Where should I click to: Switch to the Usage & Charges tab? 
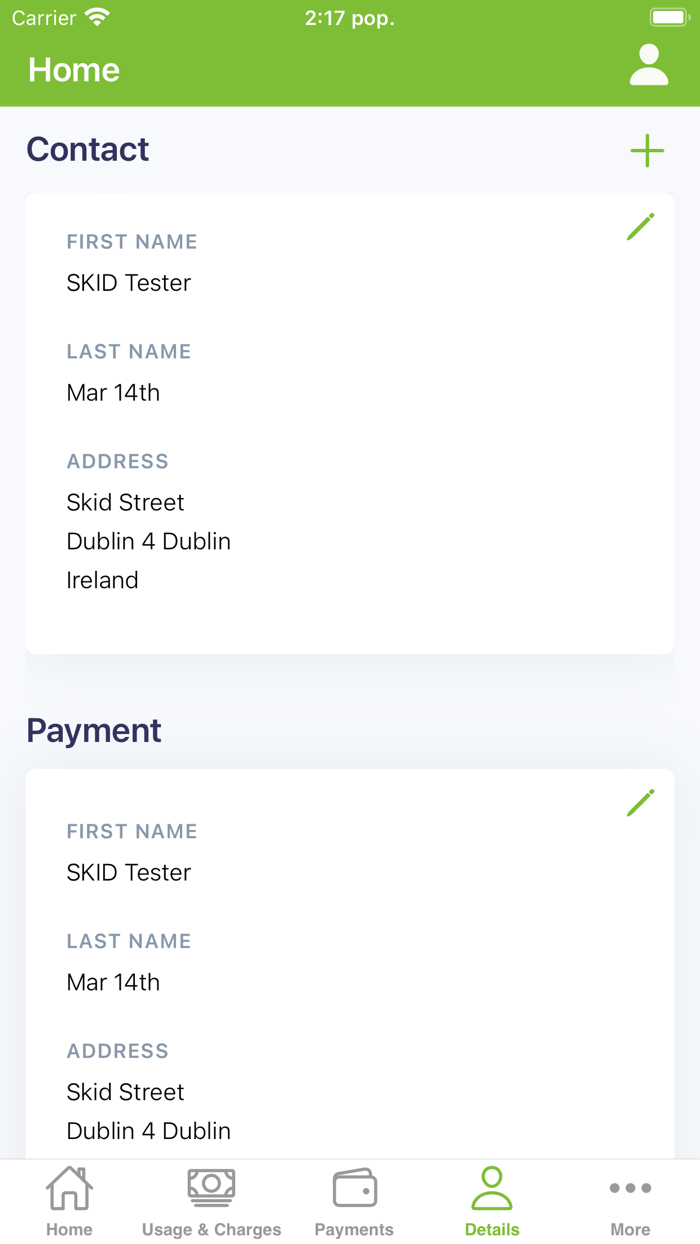pyautogui.click(x=211, y=1229)
